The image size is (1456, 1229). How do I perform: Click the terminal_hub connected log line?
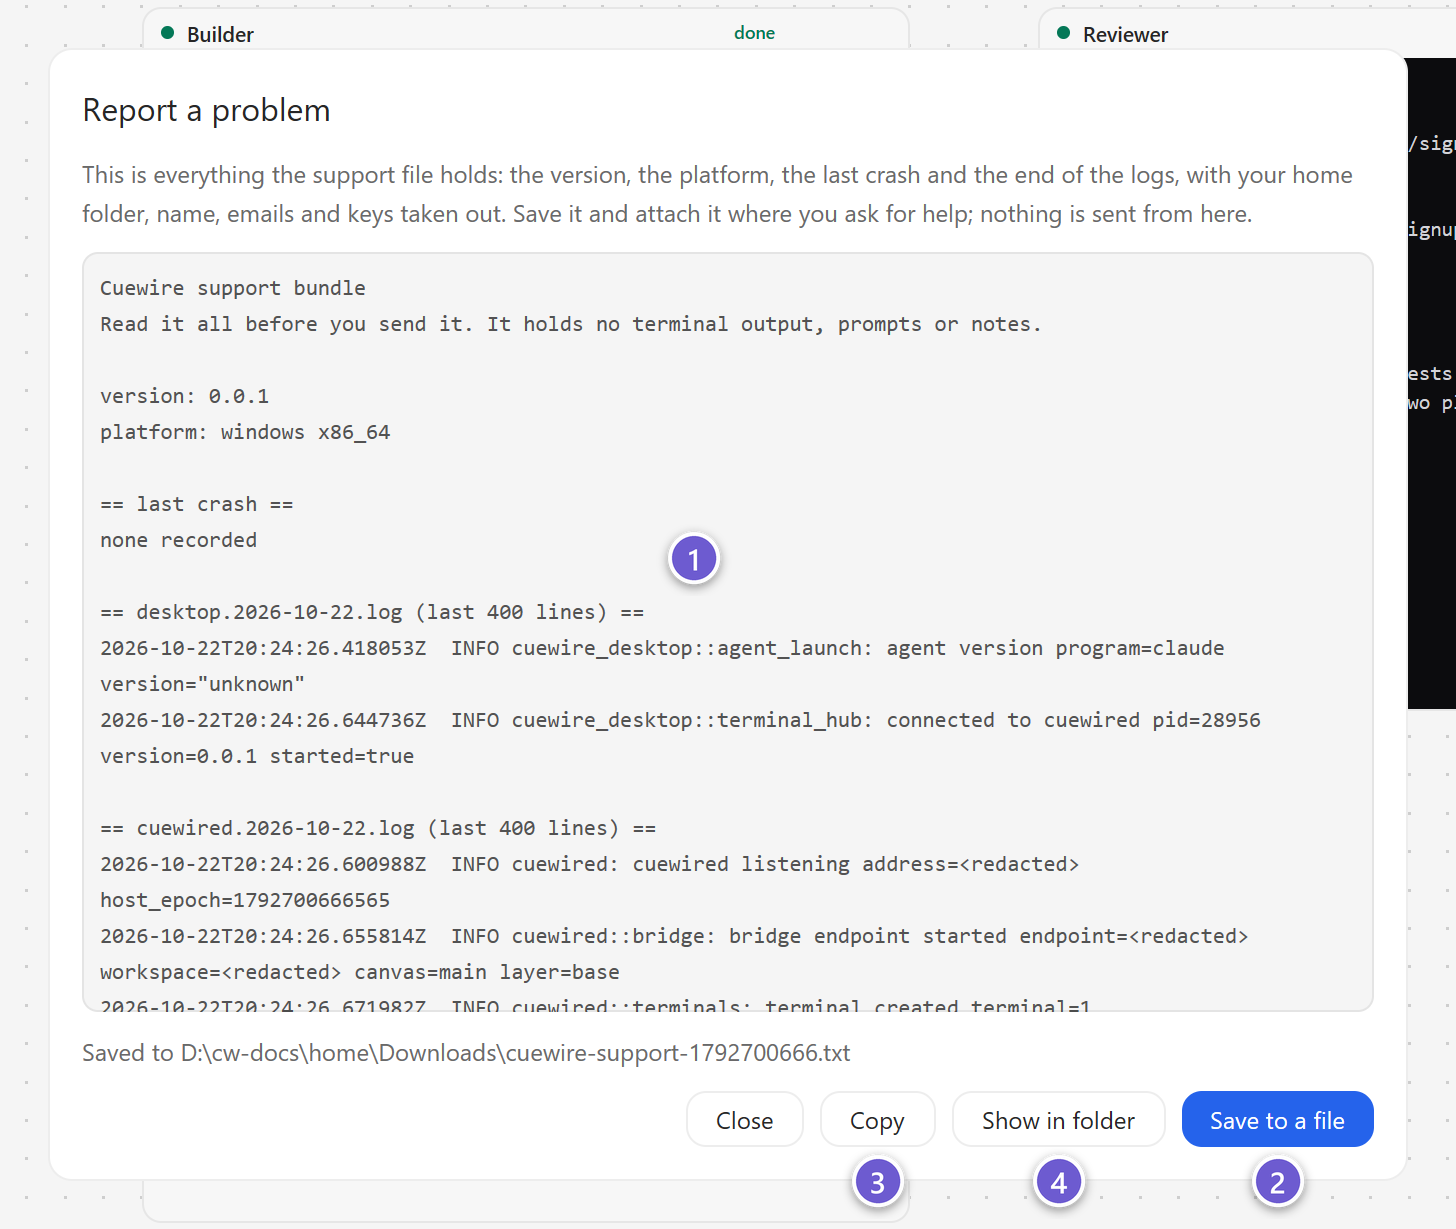click(680, 720)
